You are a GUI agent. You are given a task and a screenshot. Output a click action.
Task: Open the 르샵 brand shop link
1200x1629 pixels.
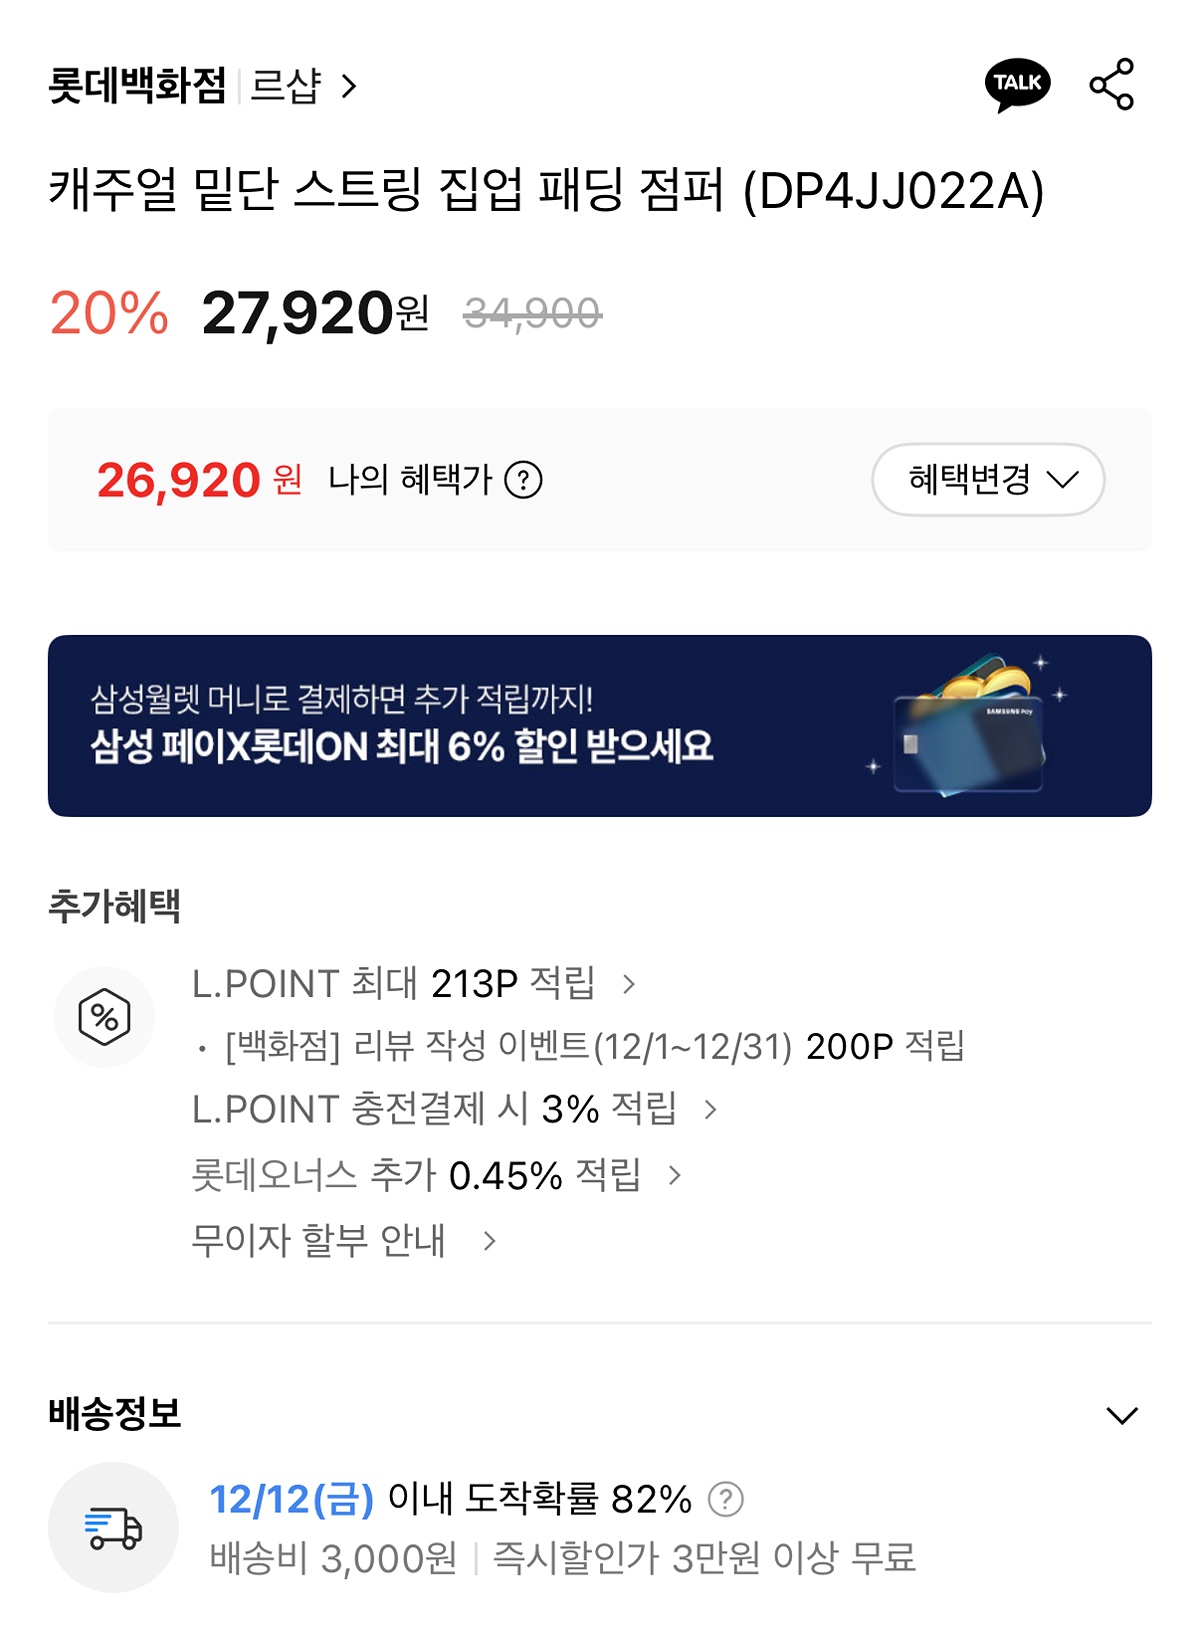[286, 86]
